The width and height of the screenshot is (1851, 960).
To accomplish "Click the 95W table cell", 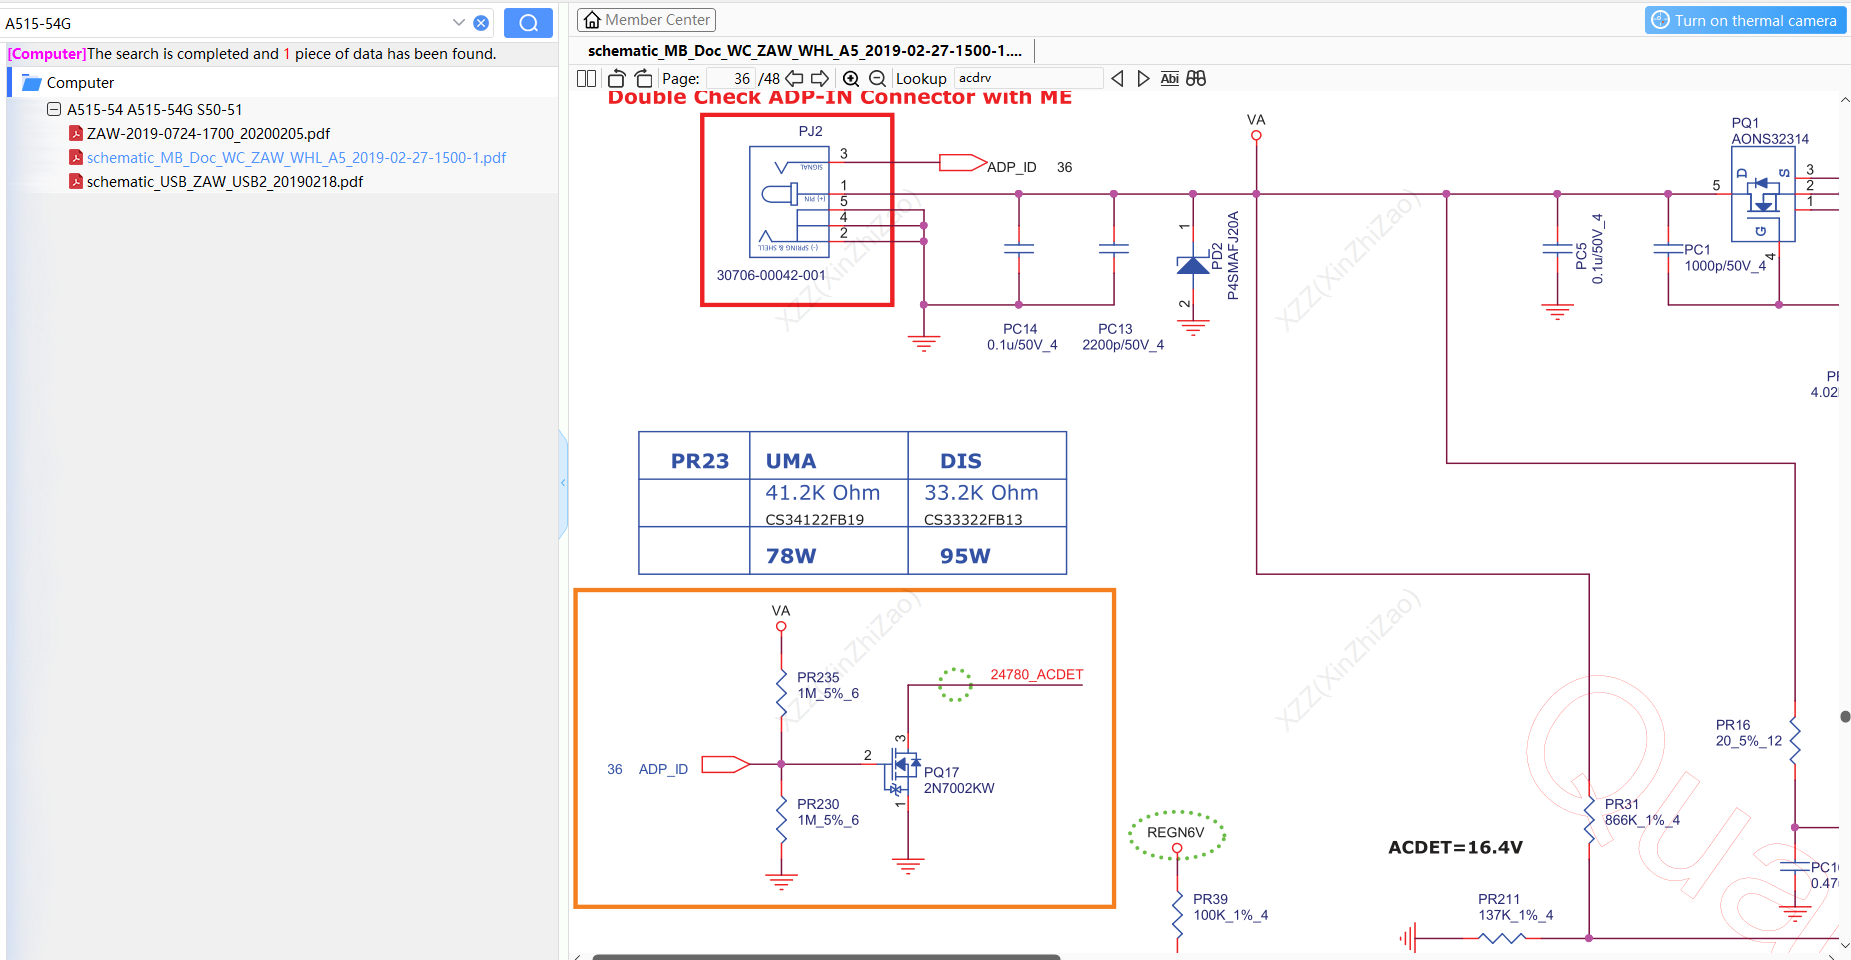I will (965, 556).
